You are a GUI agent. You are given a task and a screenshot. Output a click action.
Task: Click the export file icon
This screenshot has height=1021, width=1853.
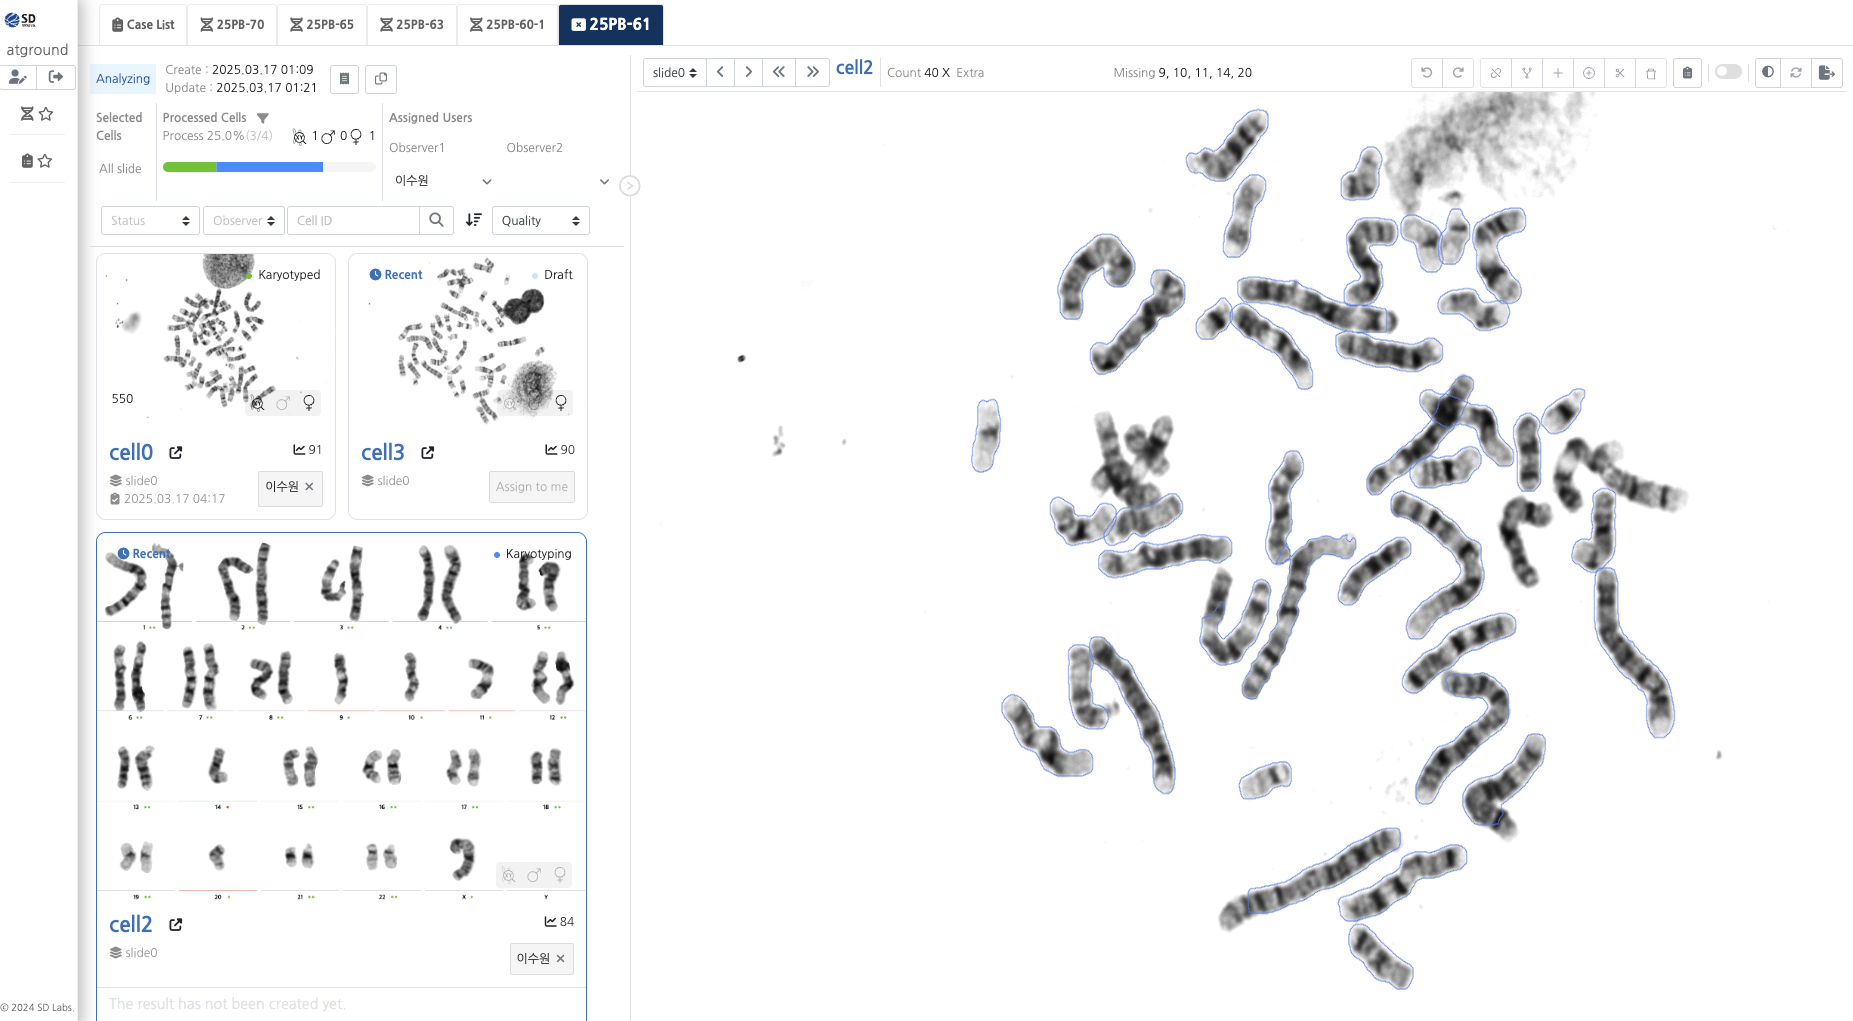coord(1826,73)
